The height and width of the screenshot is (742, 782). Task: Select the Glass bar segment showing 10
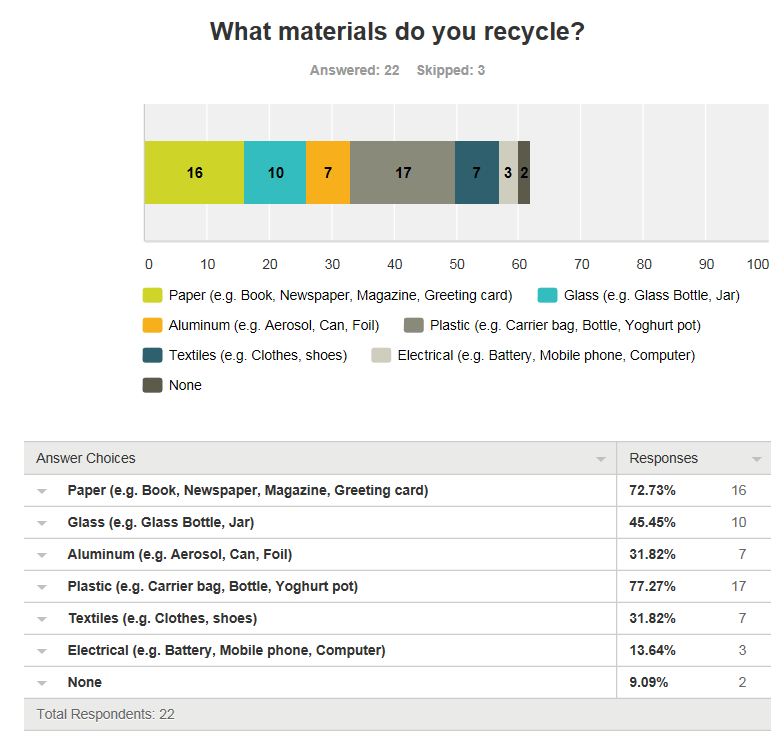[275, 173]
